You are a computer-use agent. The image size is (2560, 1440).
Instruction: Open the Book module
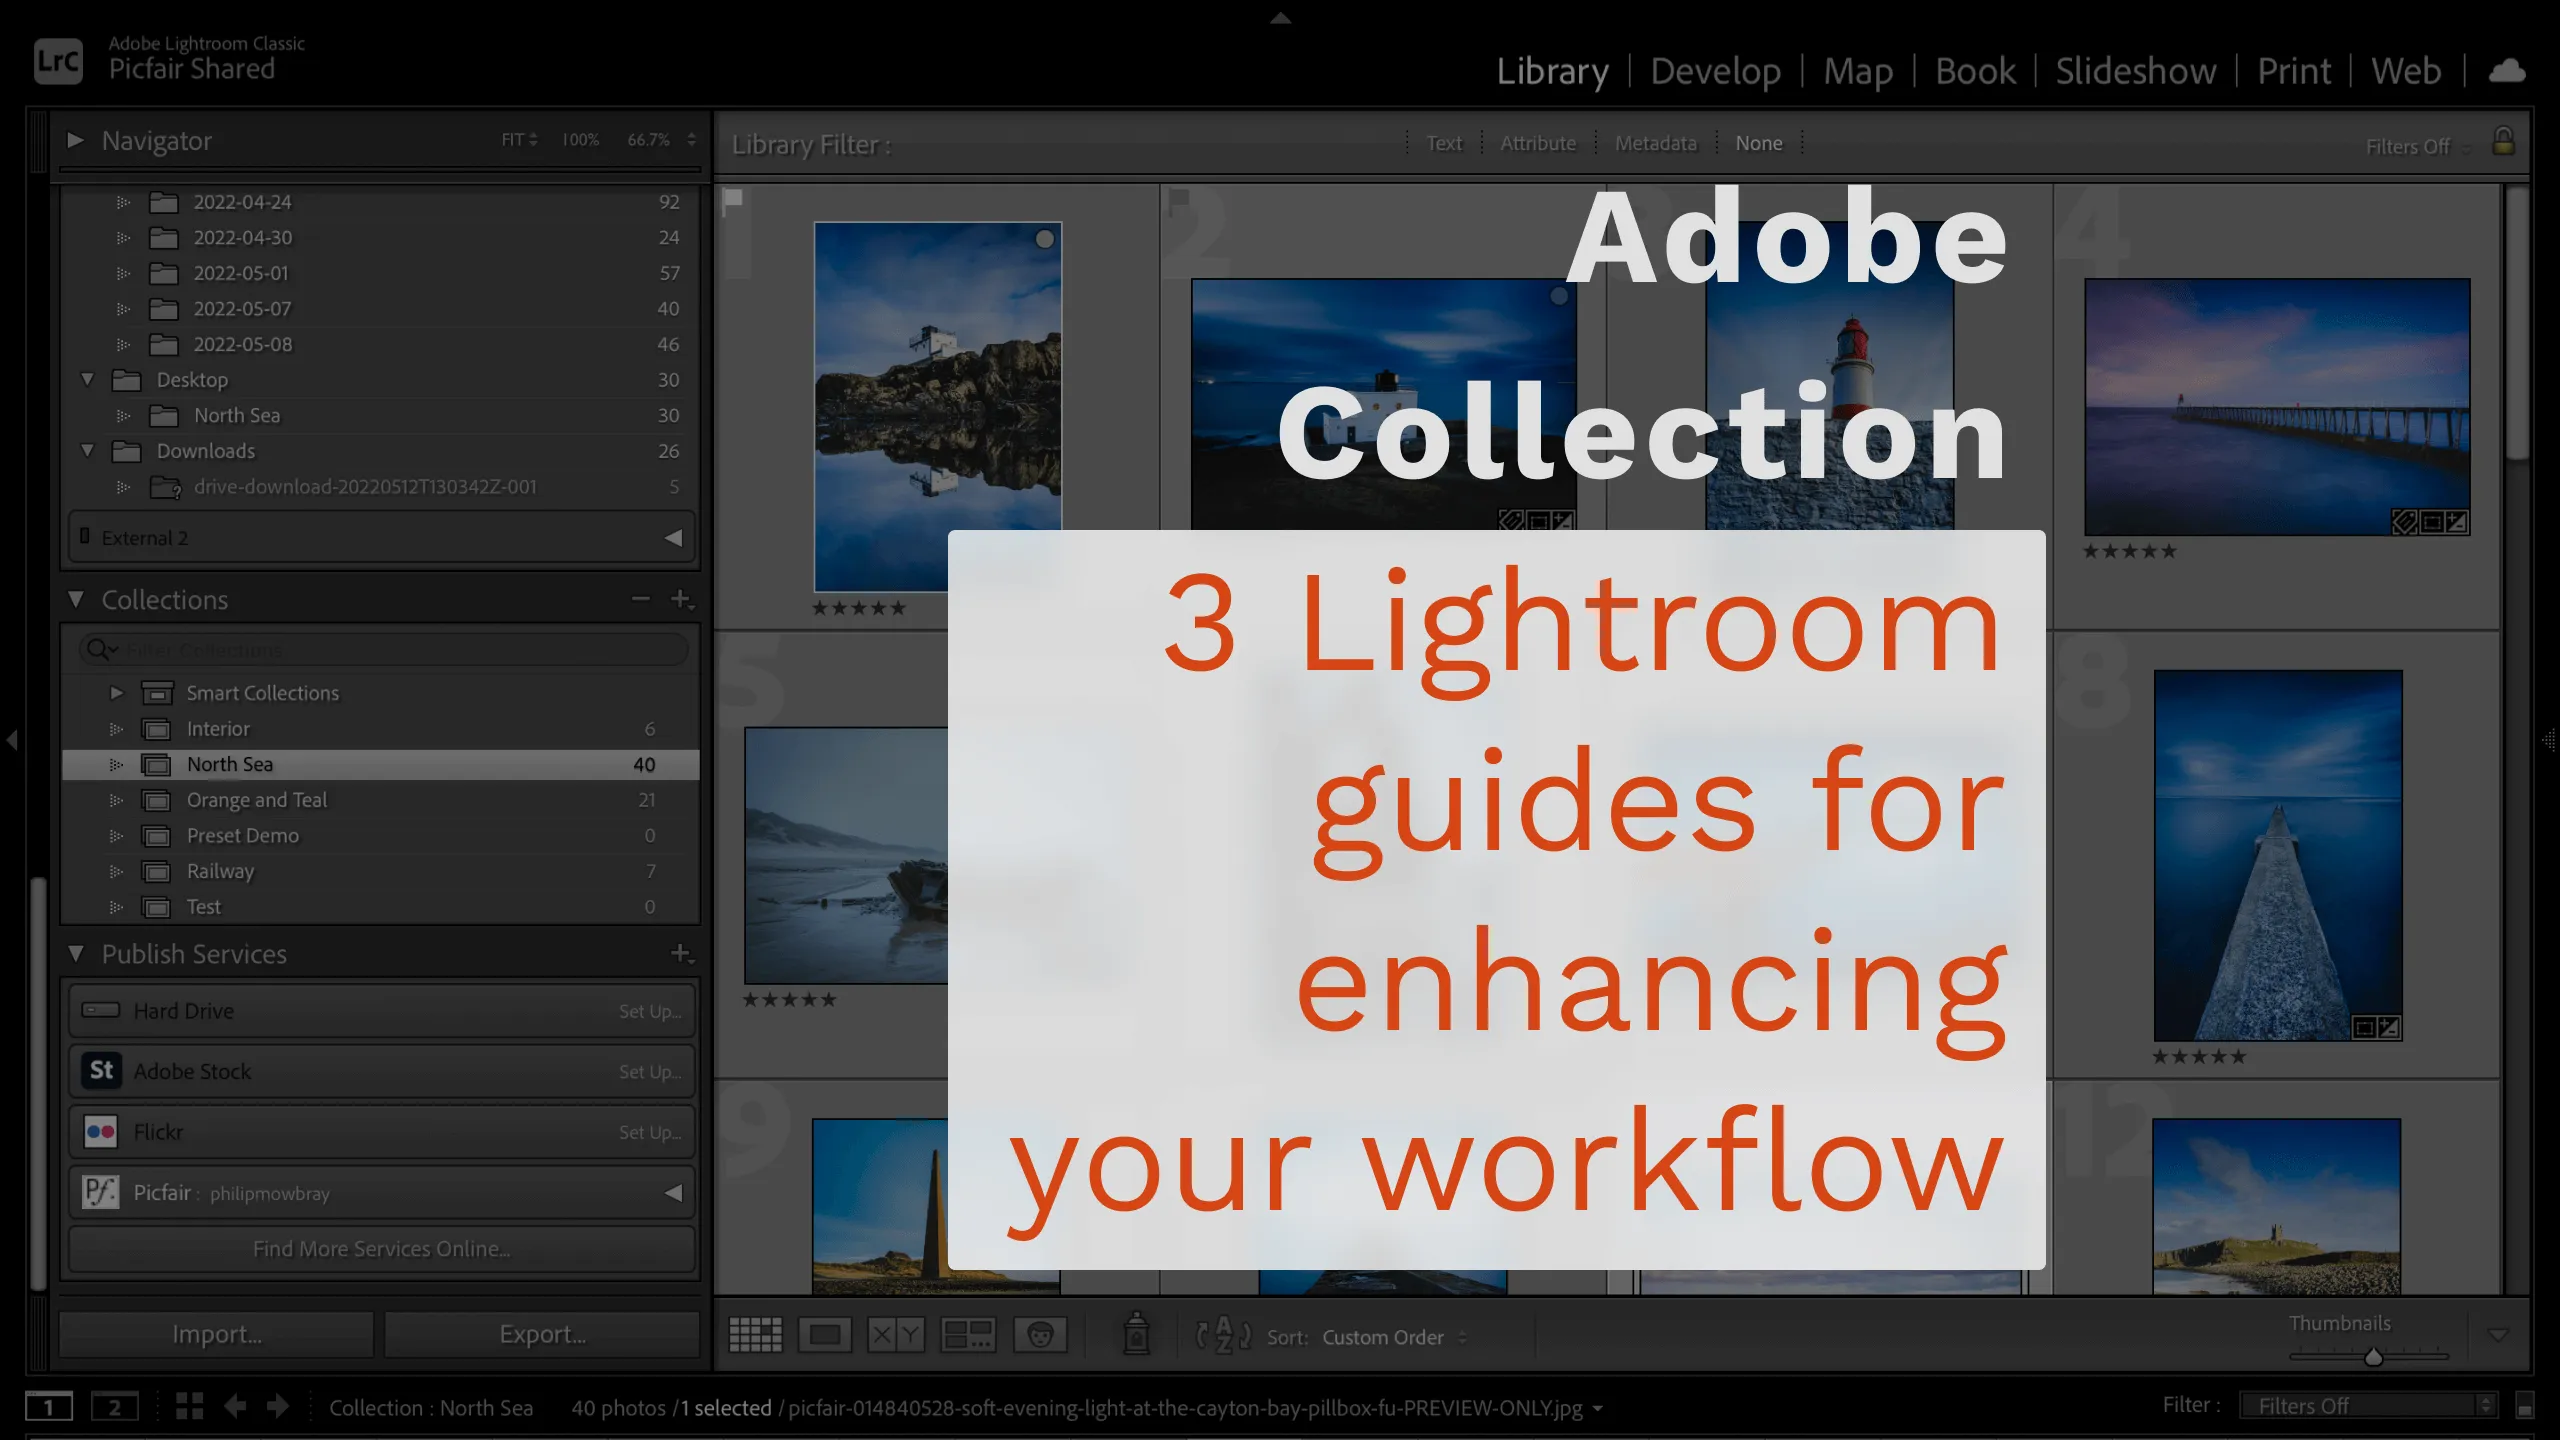[x=1975, y=71]
